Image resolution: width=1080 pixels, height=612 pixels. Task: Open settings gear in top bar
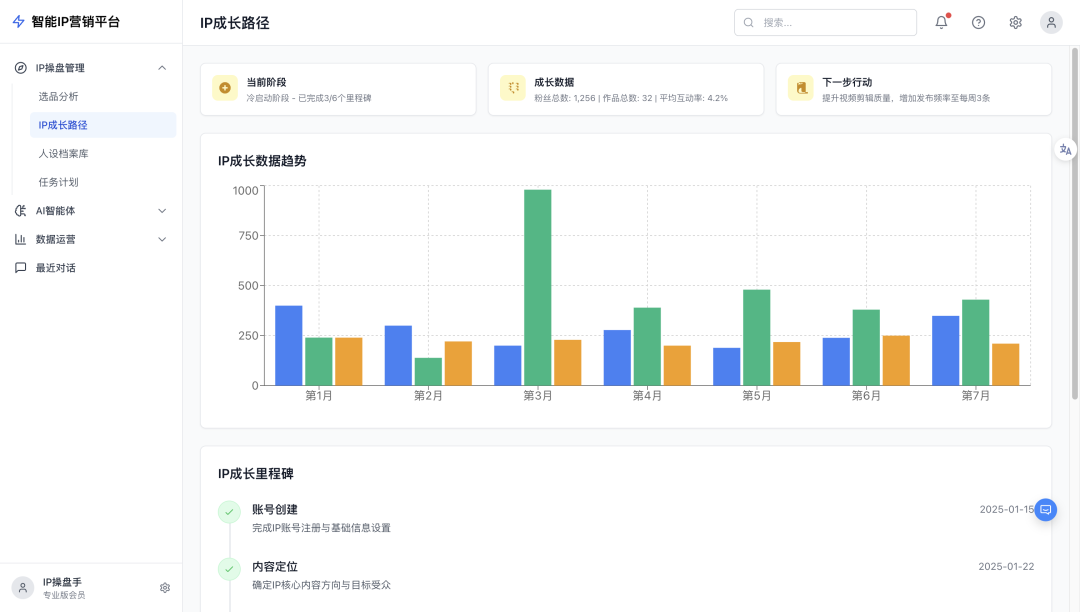click(x=1015, y=23)
